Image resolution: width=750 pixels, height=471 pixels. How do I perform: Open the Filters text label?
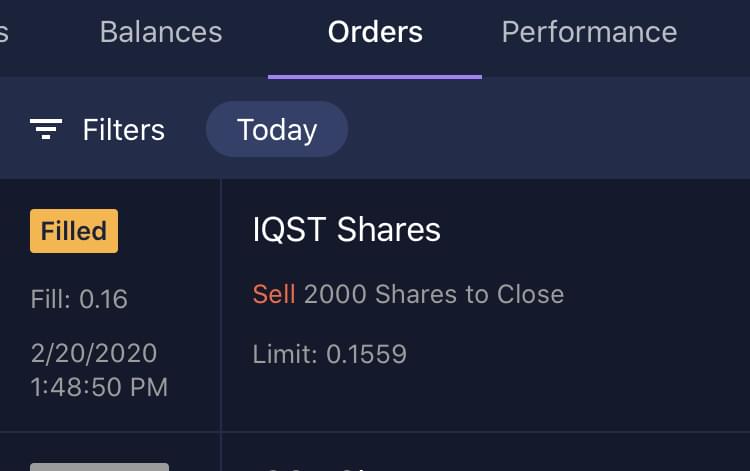click(124, 130)
